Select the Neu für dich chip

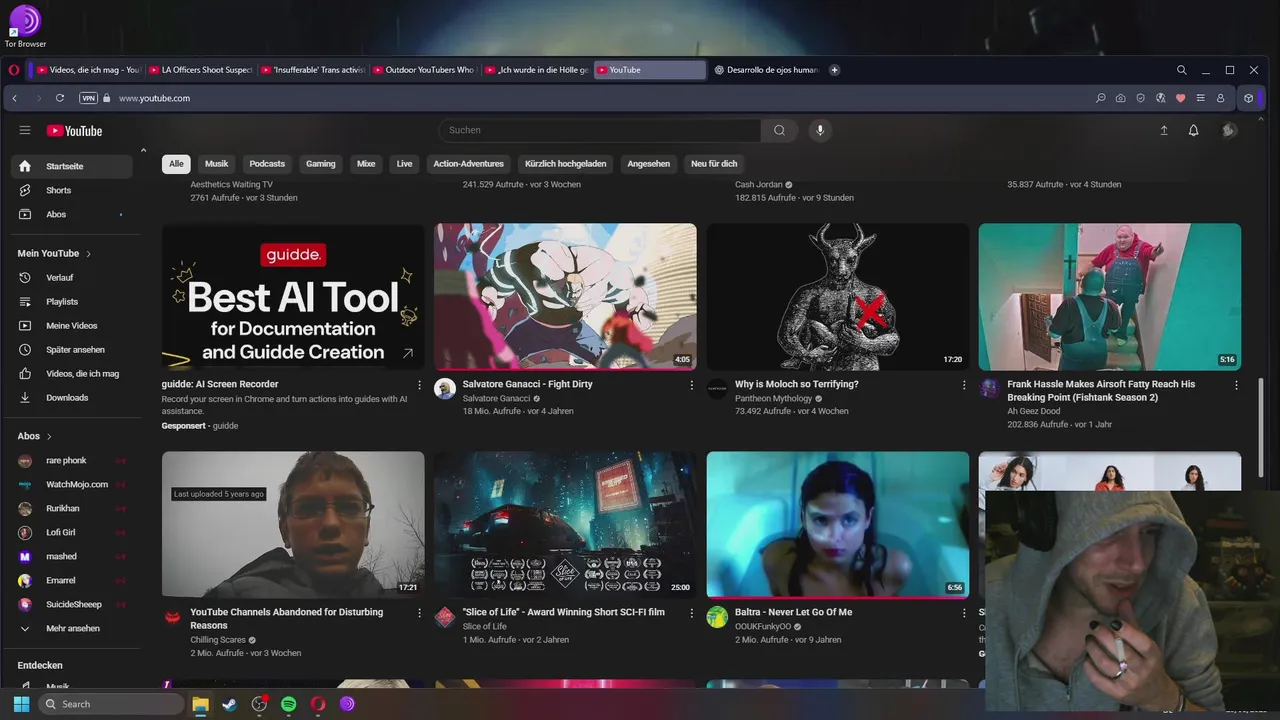714,164
